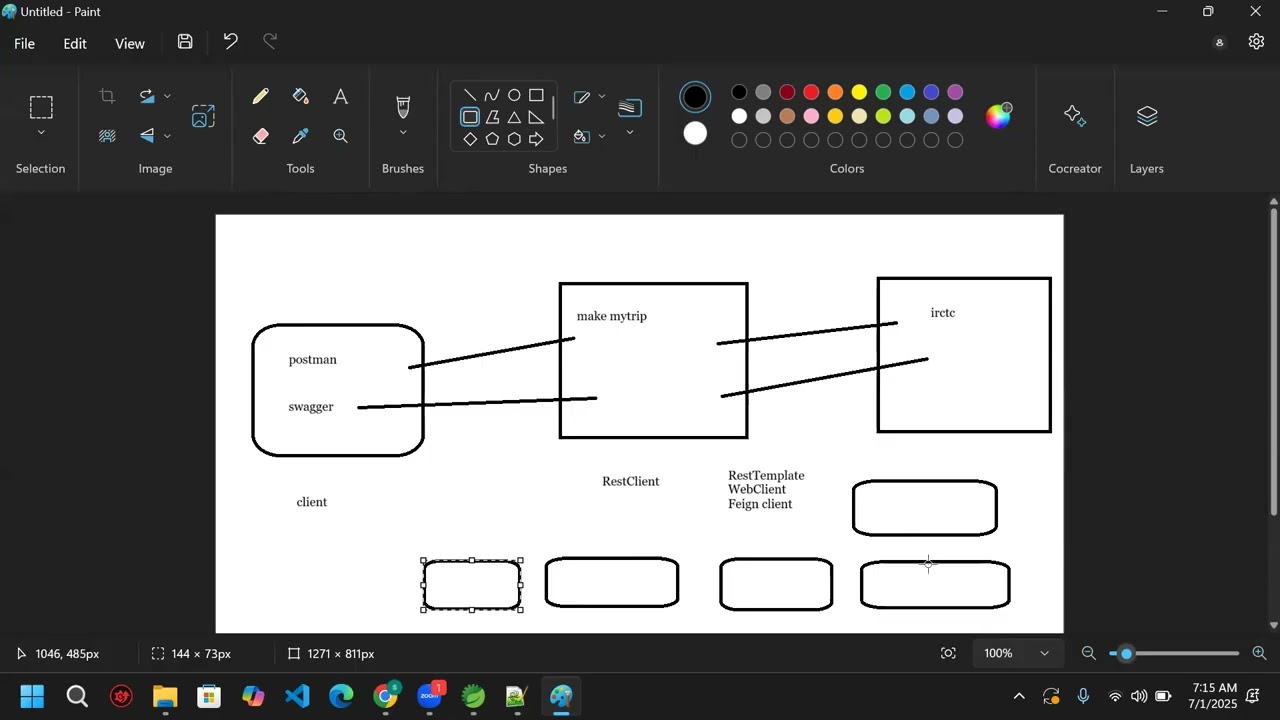Open the Edit colors wheel
The image size is (1280, 720).
pyautogui.click(x=999, y=116)
